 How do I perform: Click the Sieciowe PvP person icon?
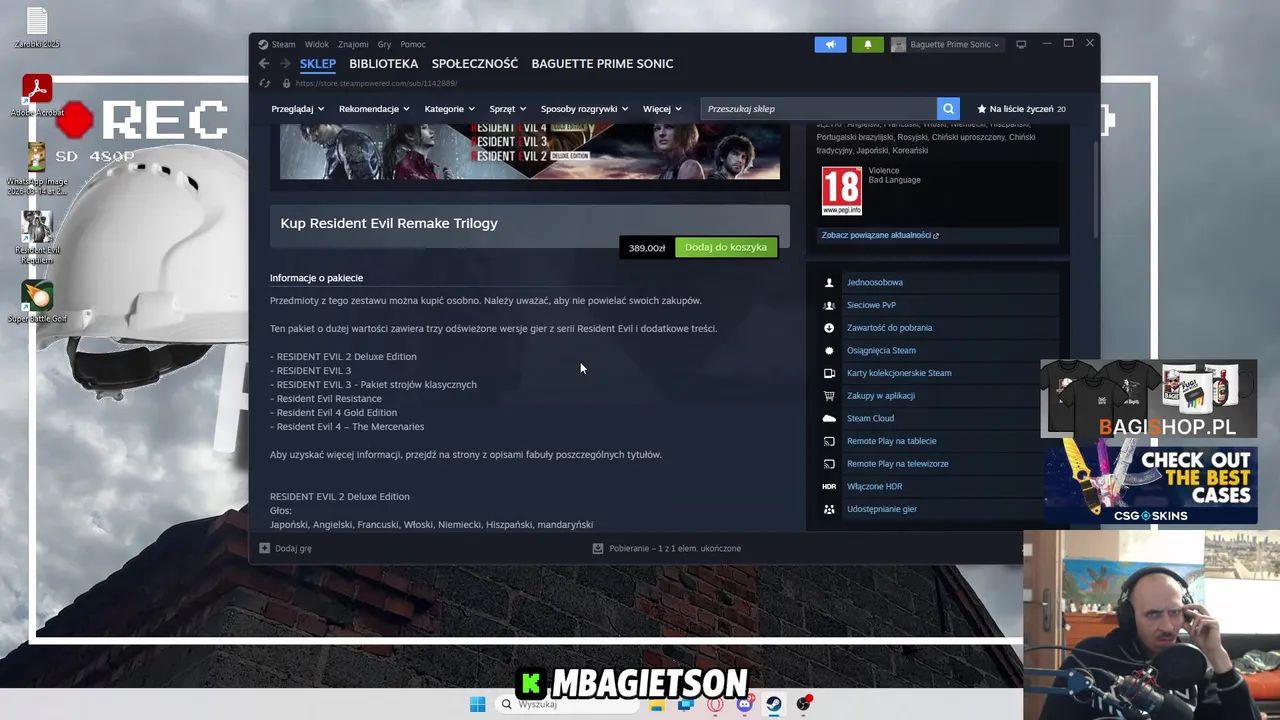pyautogui.click(x=829, y=305)
